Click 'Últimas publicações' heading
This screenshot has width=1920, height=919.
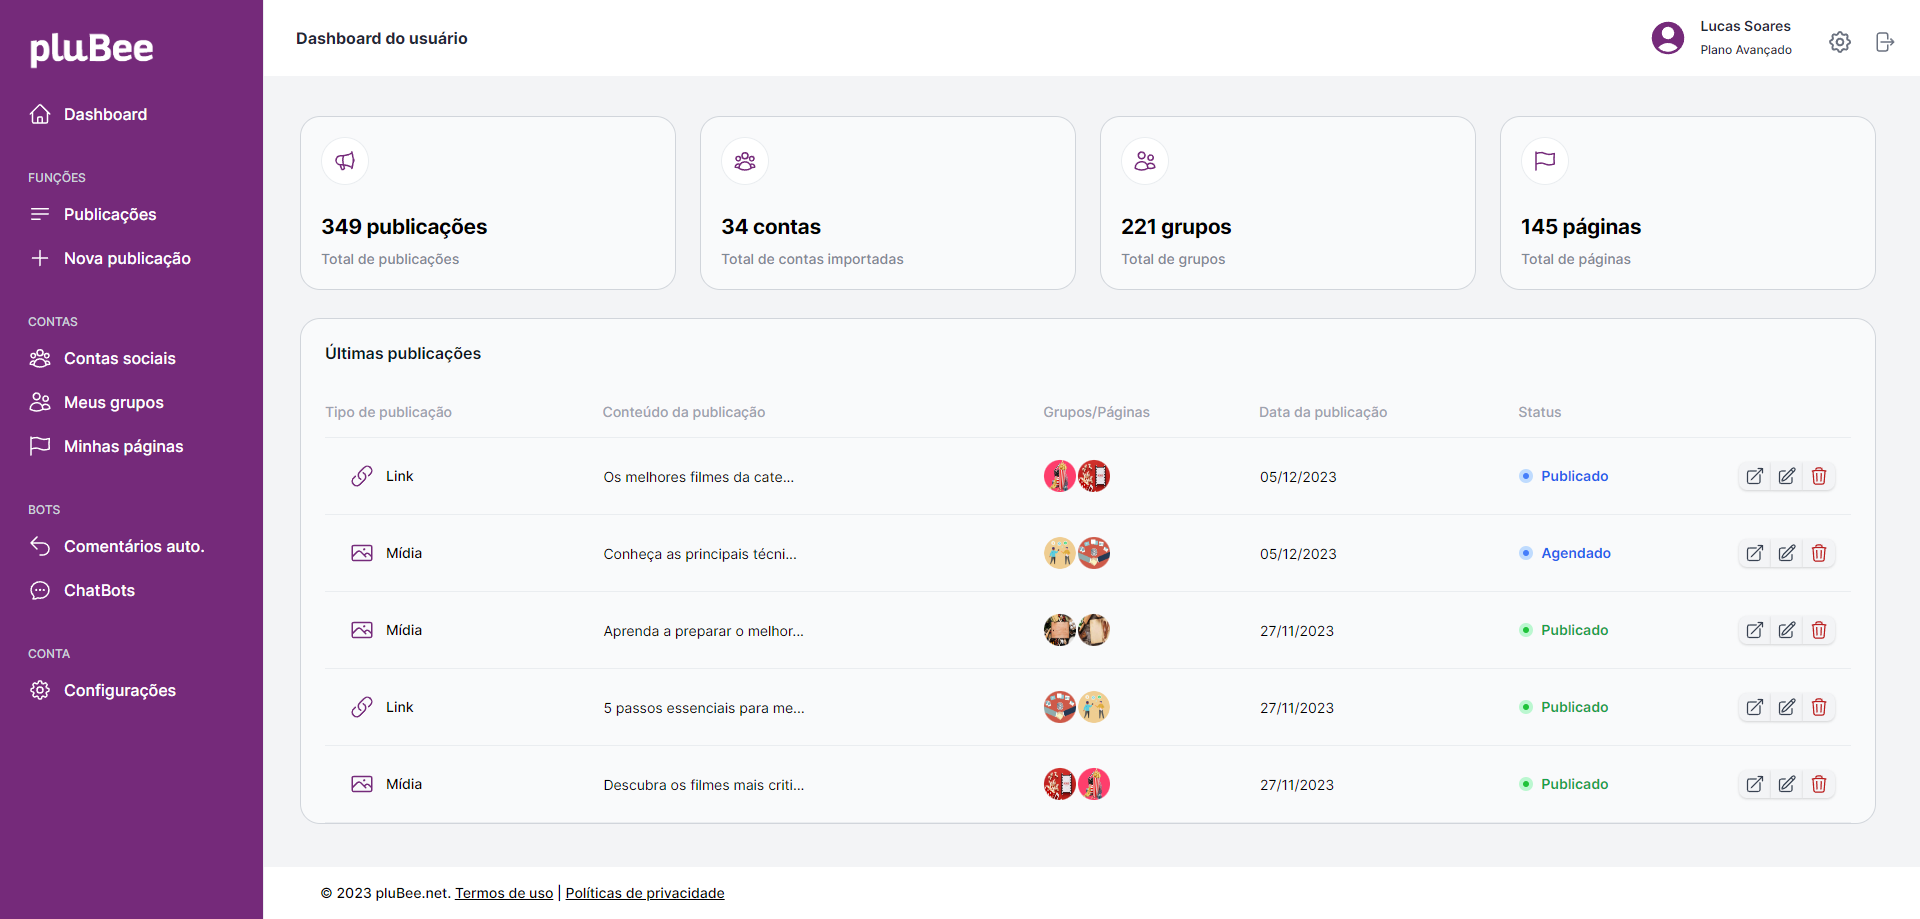pyautogui.click(x=403, y=353)
